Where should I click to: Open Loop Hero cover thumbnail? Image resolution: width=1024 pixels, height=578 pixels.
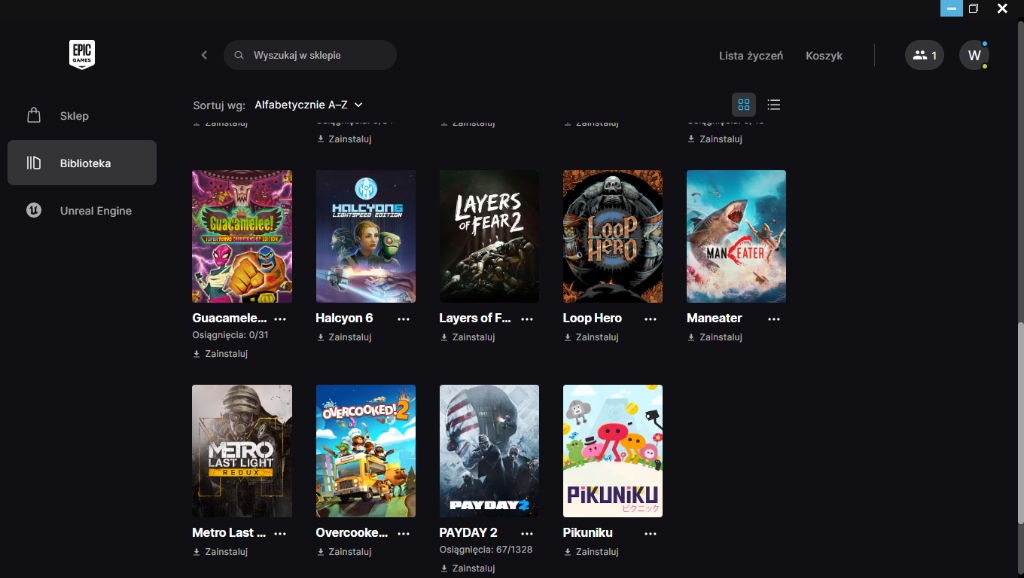tap(613, 236)
